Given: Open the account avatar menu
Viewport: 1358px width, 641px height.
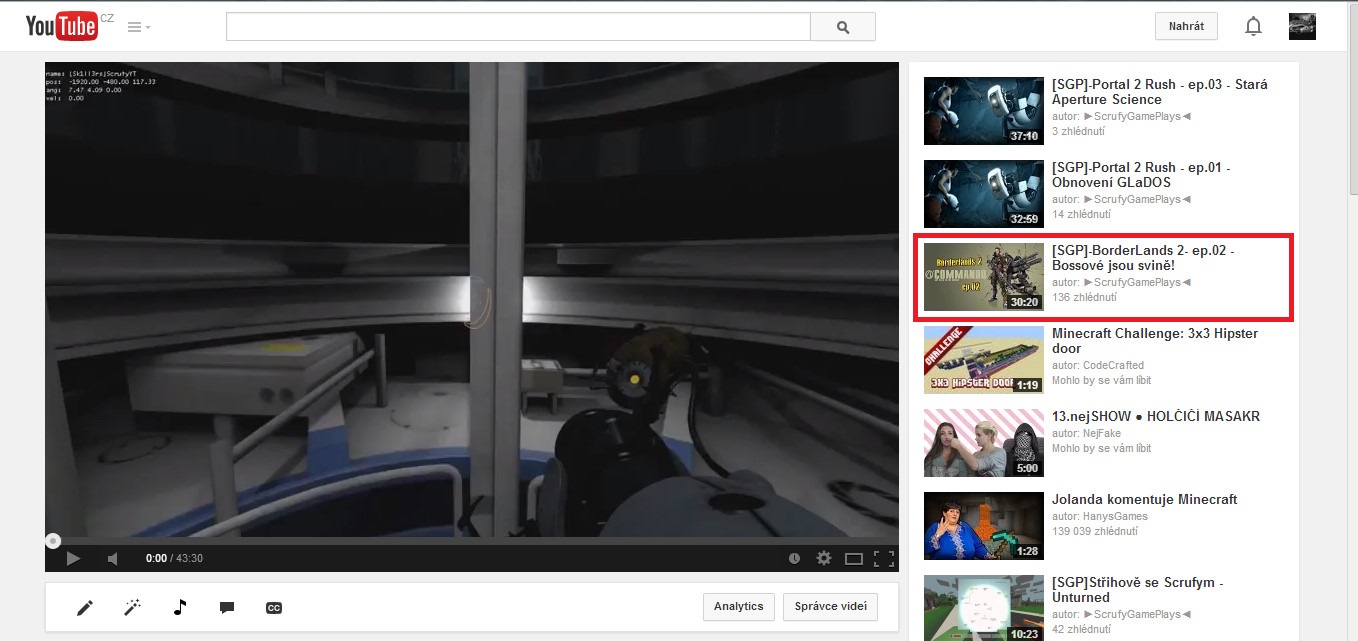Looking at the screenshot, I should [x=1302, y=26].
